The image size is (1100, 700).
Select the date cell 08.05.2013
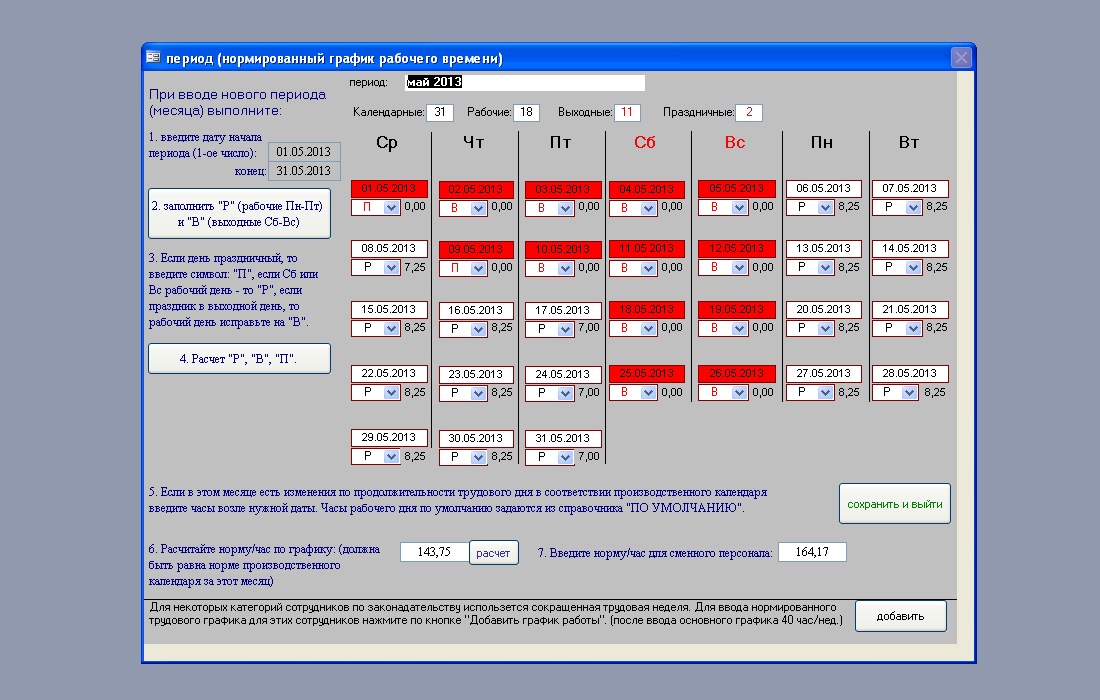[389, 248]
